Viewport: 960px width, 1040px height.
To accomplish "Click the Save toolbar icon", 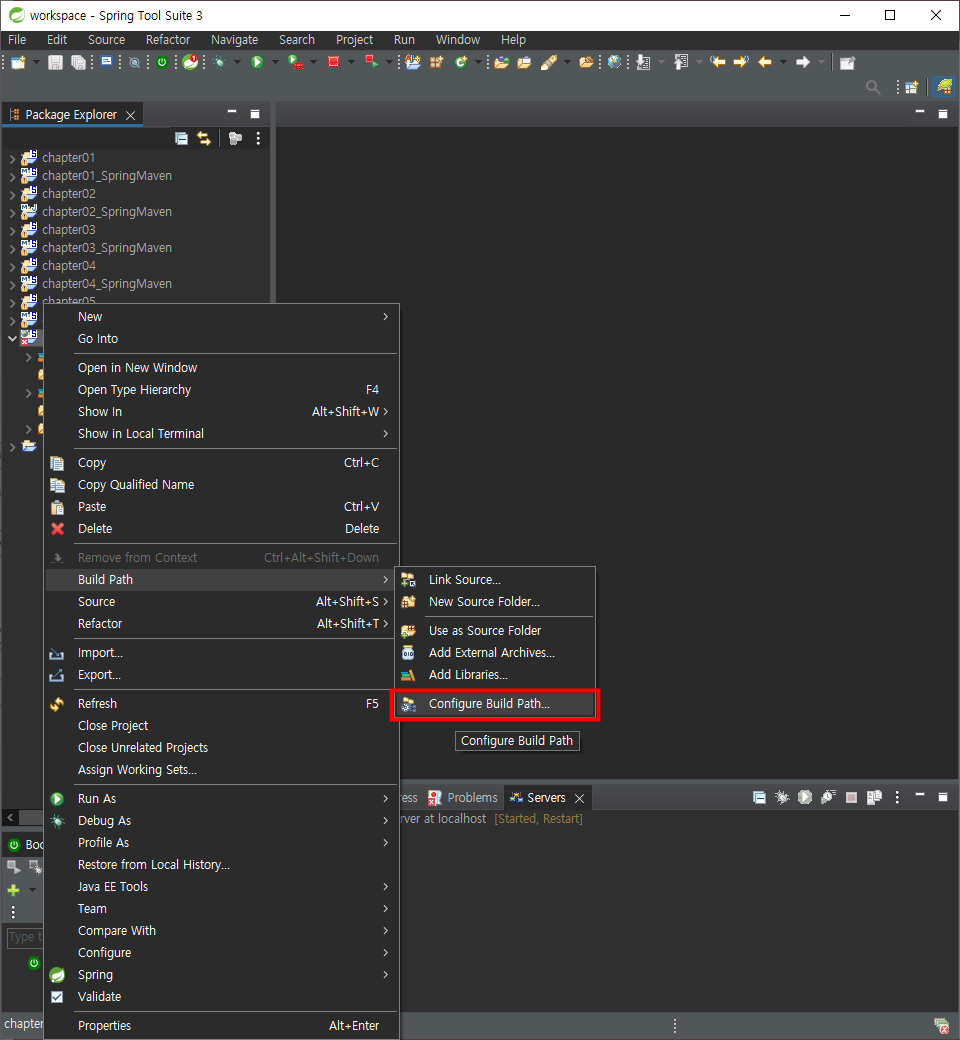I will 56,62.
